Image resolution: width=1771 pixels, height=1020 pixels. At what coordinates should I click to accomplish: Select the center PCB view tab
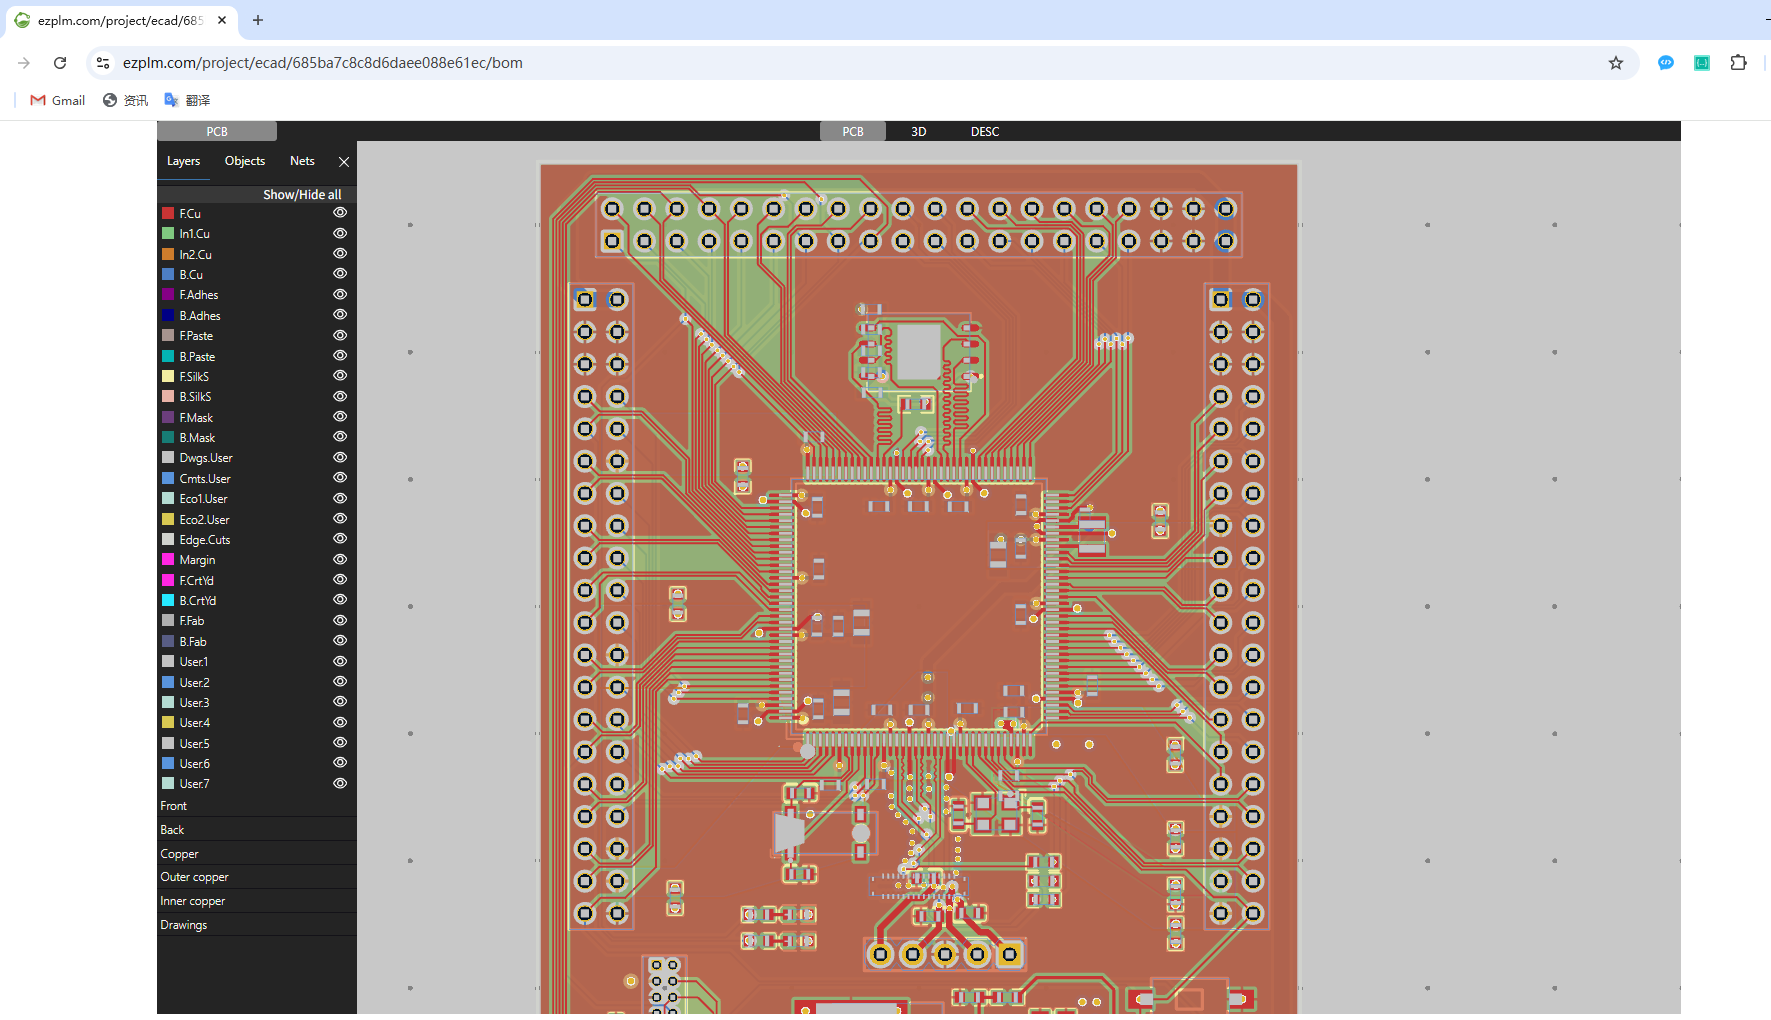[x=853, y=131]
